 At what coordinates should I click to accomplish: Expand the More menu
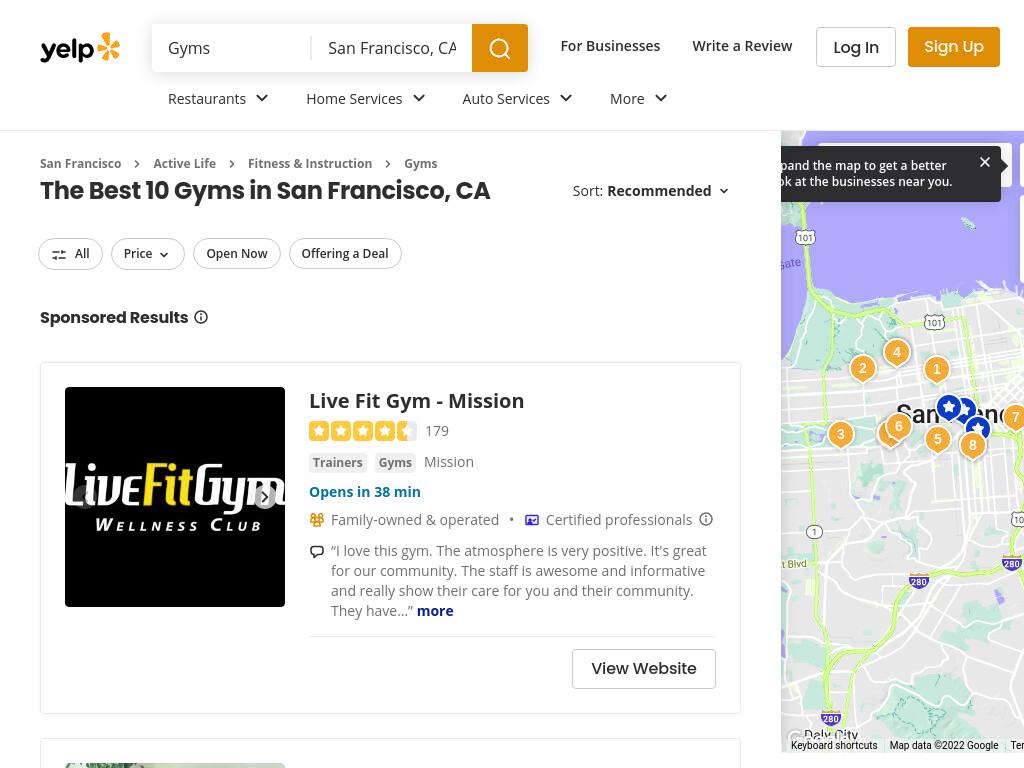(638, 99)
